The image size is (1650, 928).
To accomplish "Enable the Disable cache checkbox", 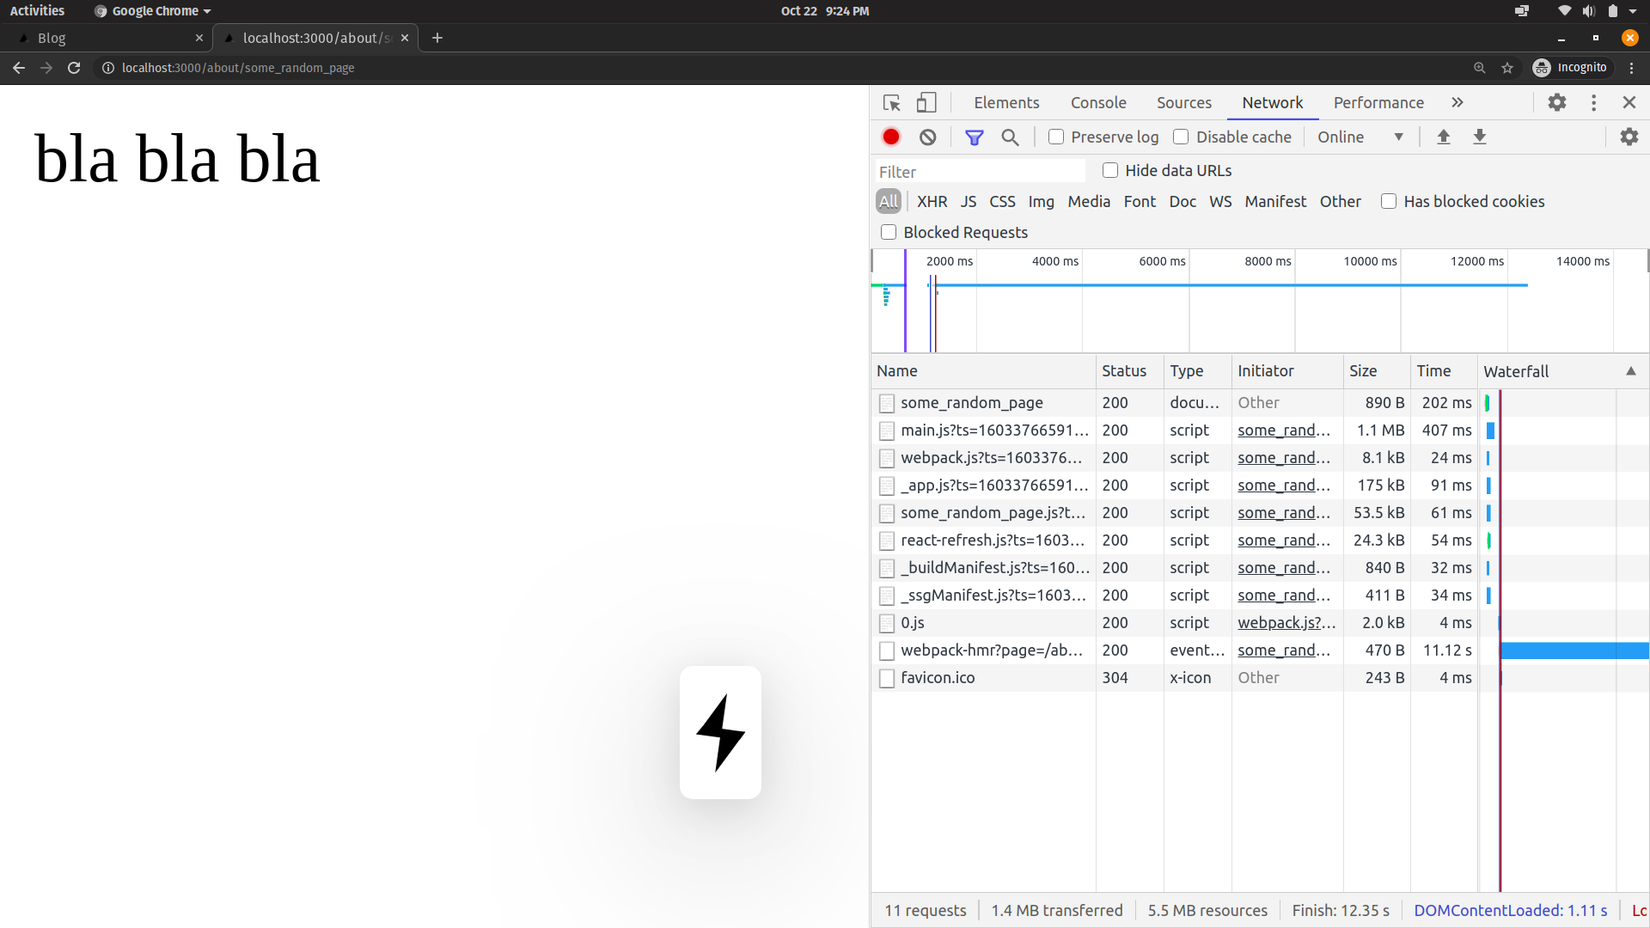I will [1181, 137].
